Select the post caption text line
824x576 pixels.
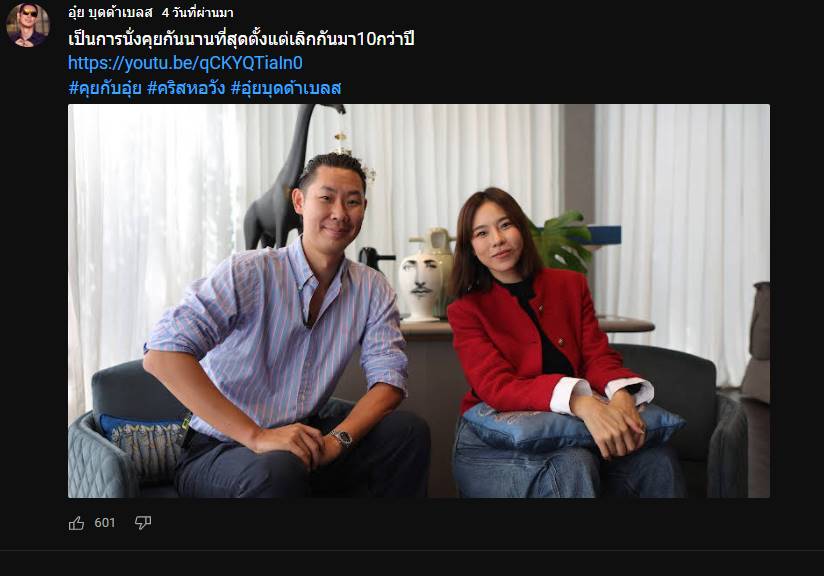click(x=241, y=38)
